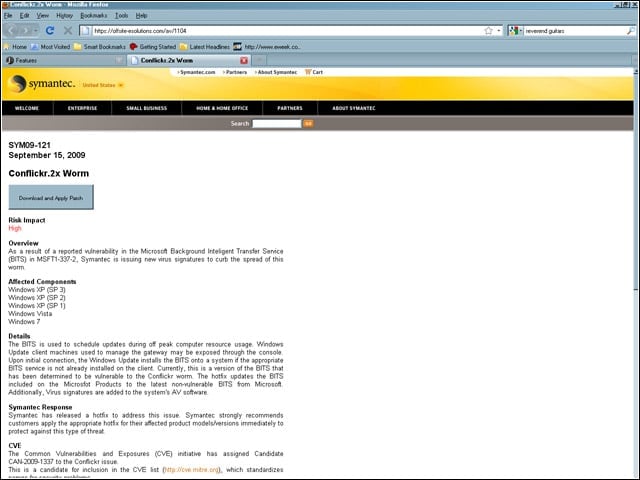Click 'Windows XP (SP 3)' list entry

(37, 290)
